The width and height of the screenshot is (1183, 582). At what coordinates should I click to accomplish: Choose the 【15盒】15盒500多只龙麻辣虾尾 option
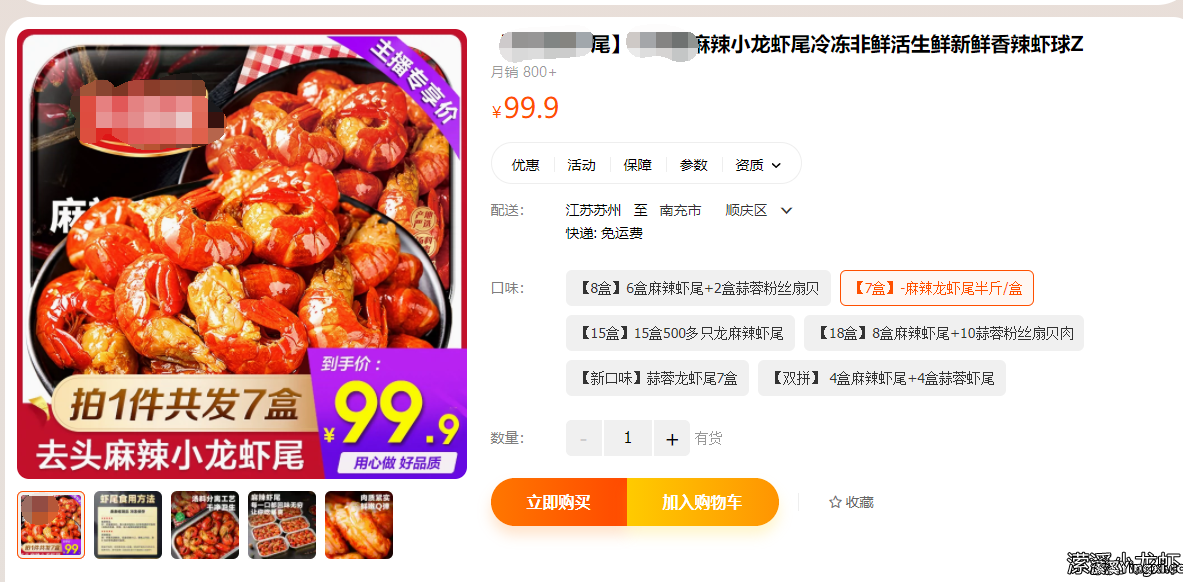(681, 333)
